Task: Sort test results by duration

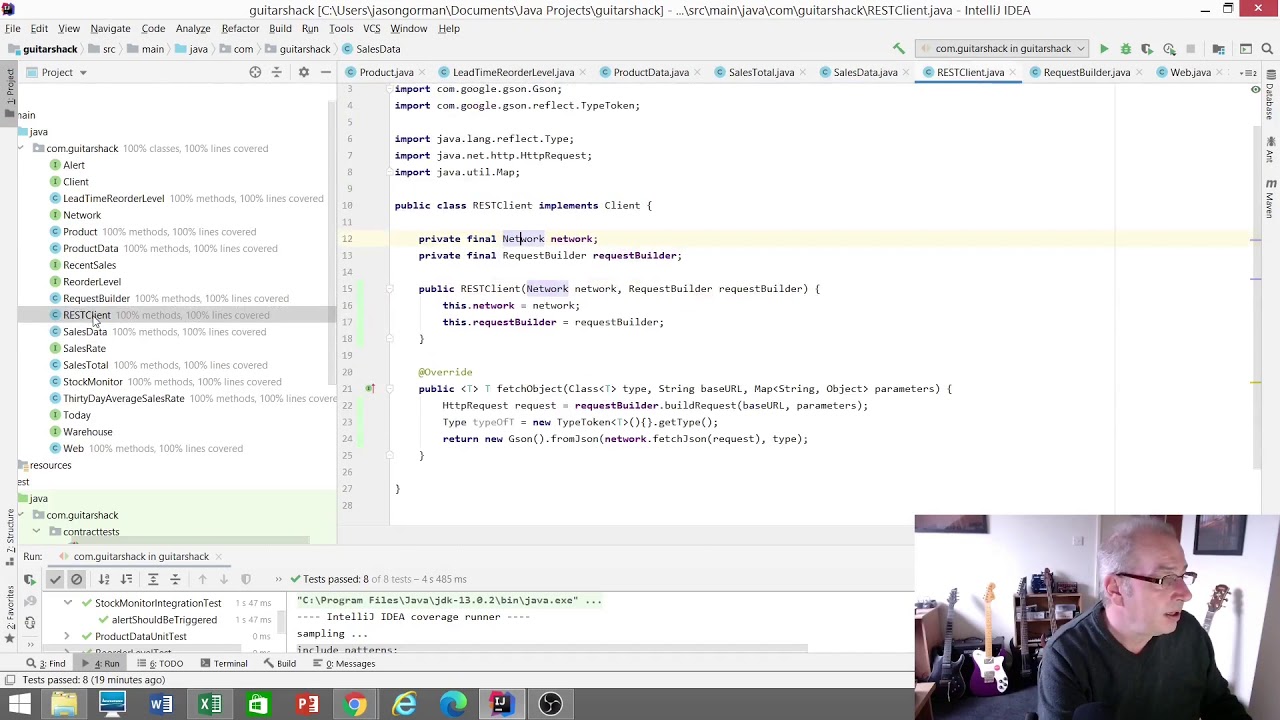Action: coord(127,579)
